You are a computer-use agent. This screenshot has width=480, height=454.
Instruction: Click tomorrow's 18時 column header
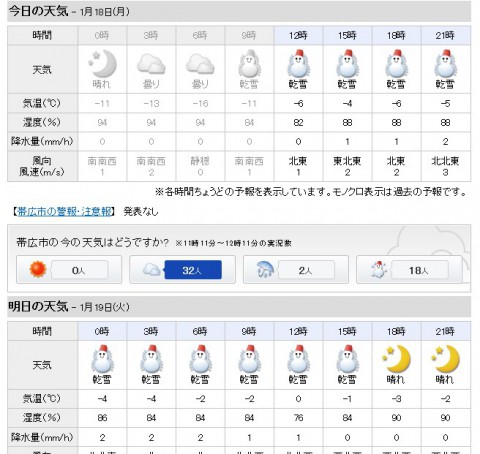coord(396,331)
